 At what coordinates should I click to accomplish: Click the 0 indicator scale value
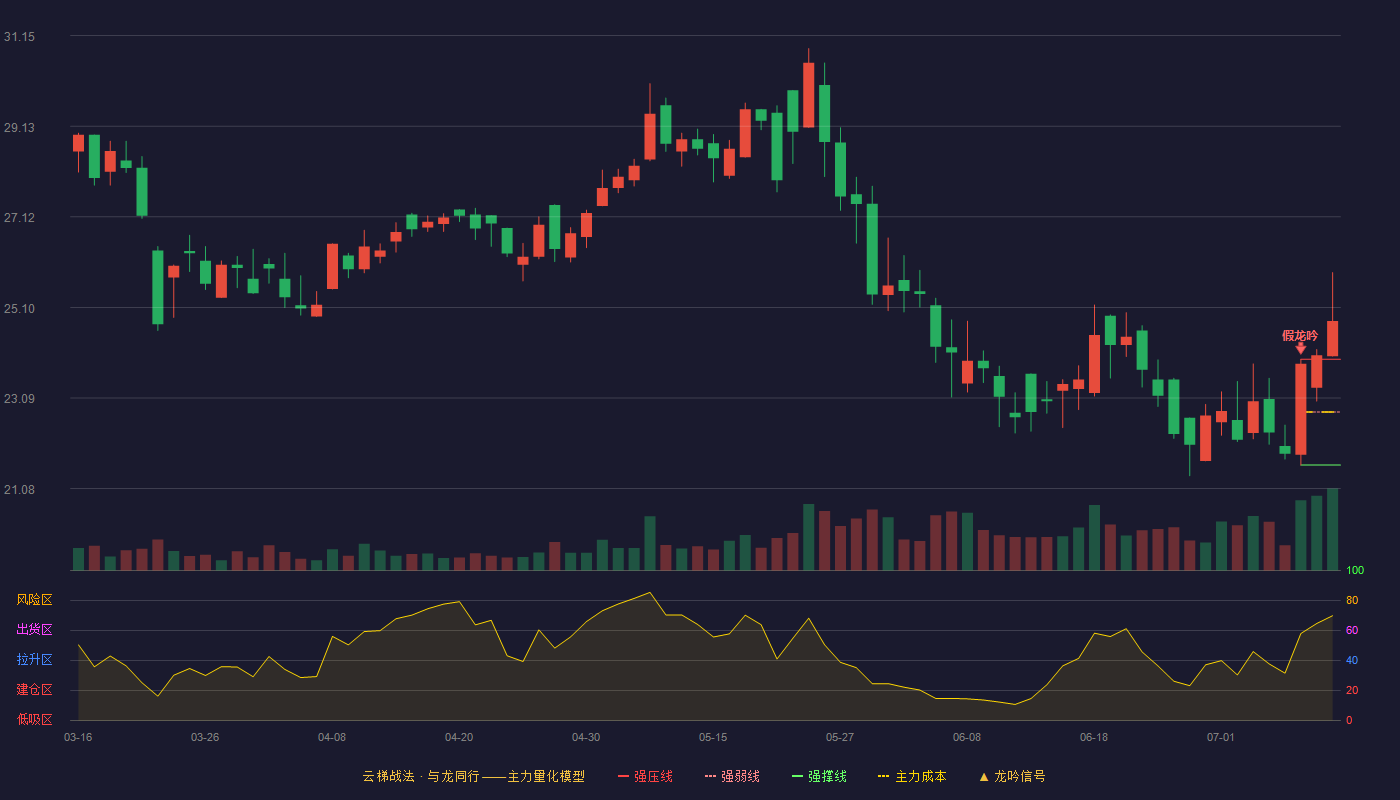[1349, 720]
